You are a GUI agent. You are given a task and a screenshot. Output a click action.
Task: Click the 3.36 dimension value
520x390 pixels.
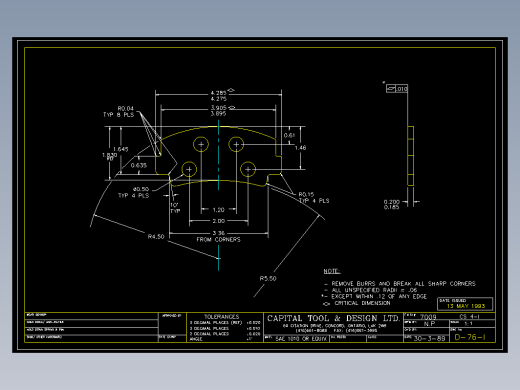(x=218, y=233)
